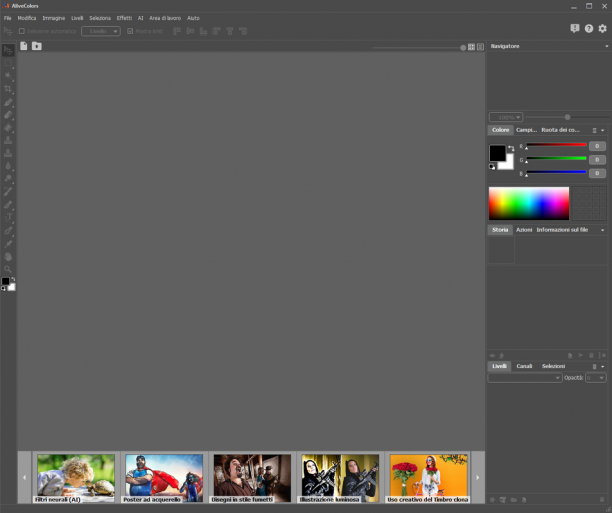Open the Filtri neurali (AI) tutorial thumbnail

(76, 478)
